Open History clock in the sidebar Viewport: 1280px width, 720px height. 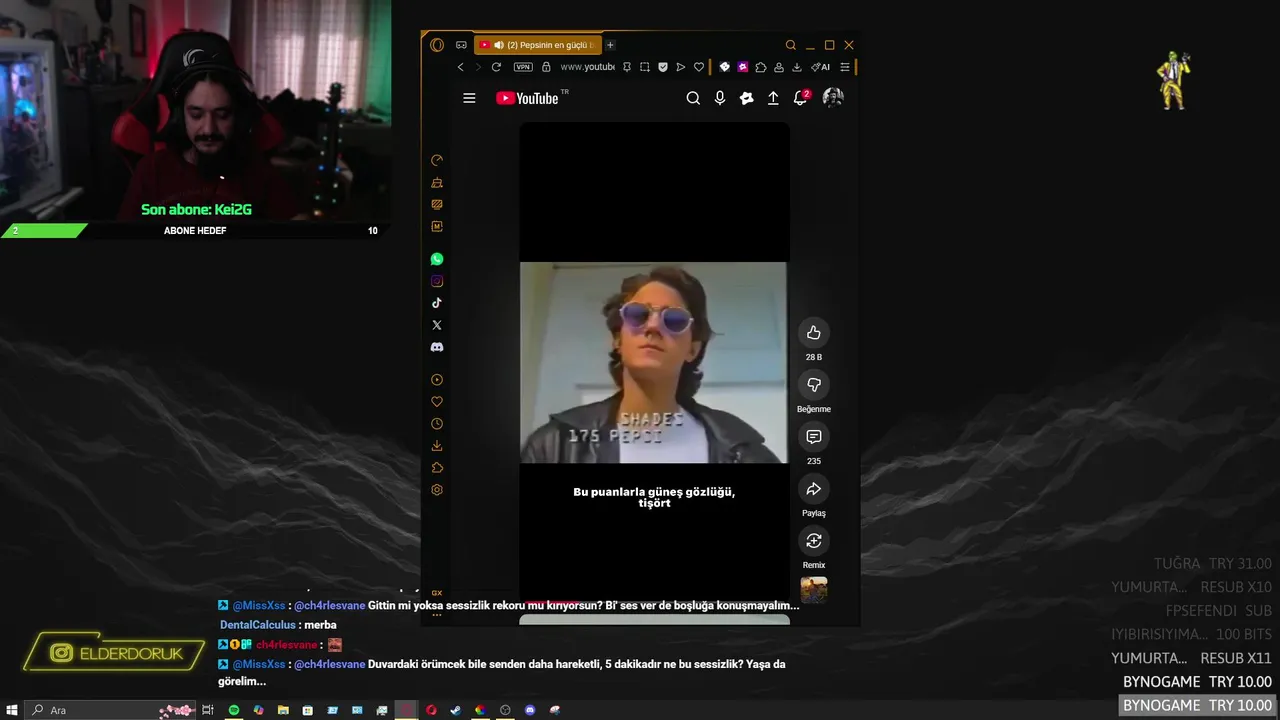437,424
